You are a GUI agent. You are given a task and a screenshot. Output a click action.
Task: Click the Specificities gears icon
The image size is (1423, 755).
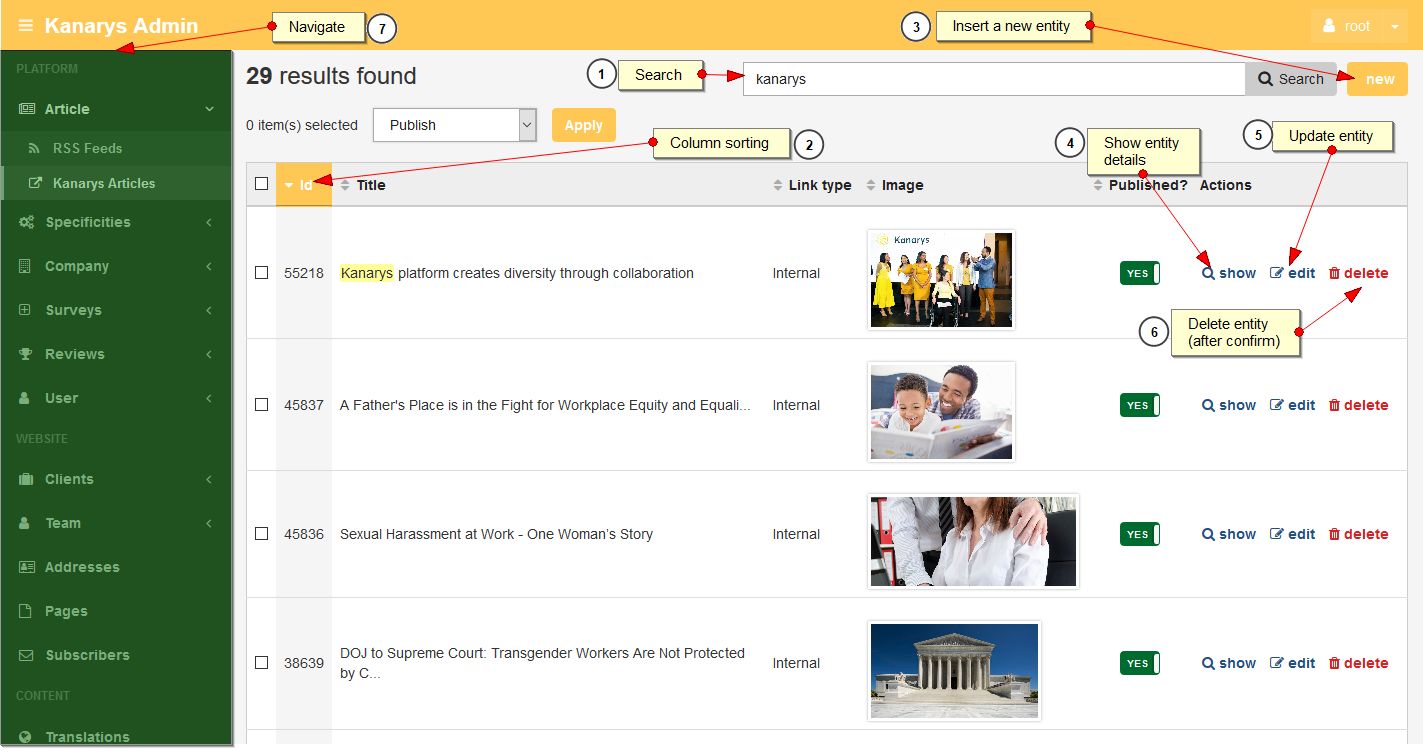26,222
